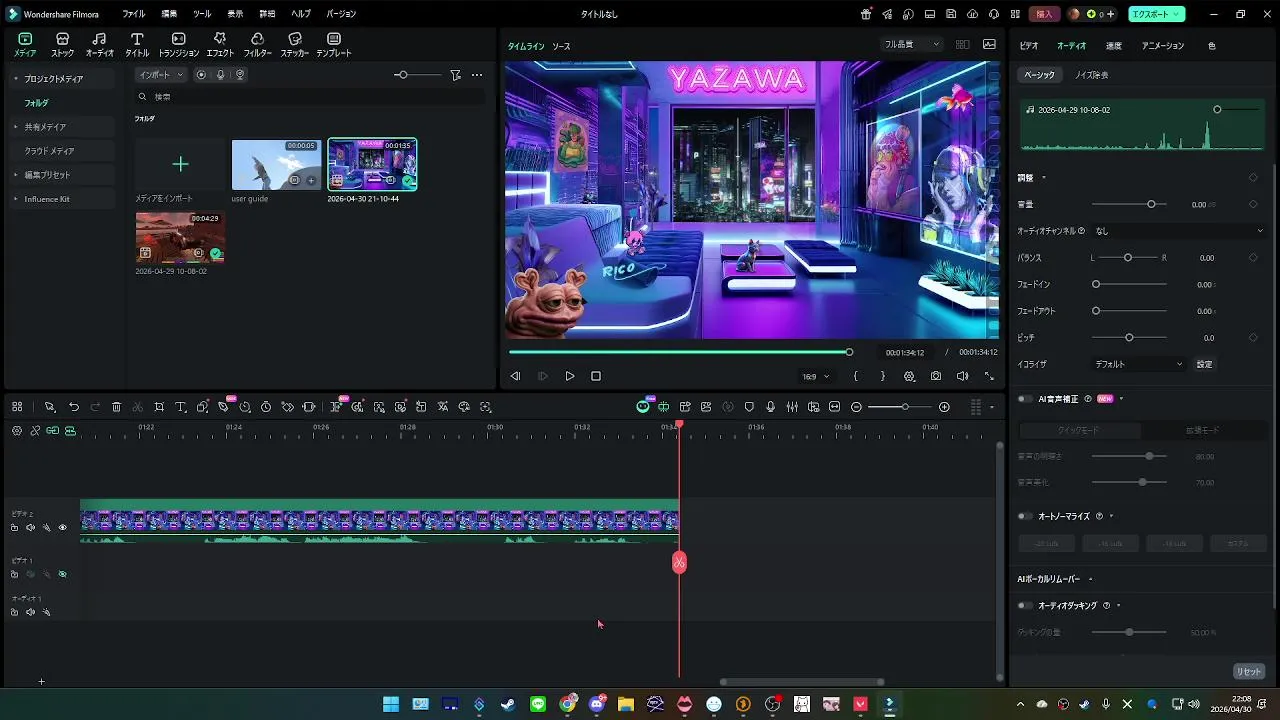This screenshot has height=720, width=1280.
Task: Open the media panel three-dots more menu
Action: 477,75
